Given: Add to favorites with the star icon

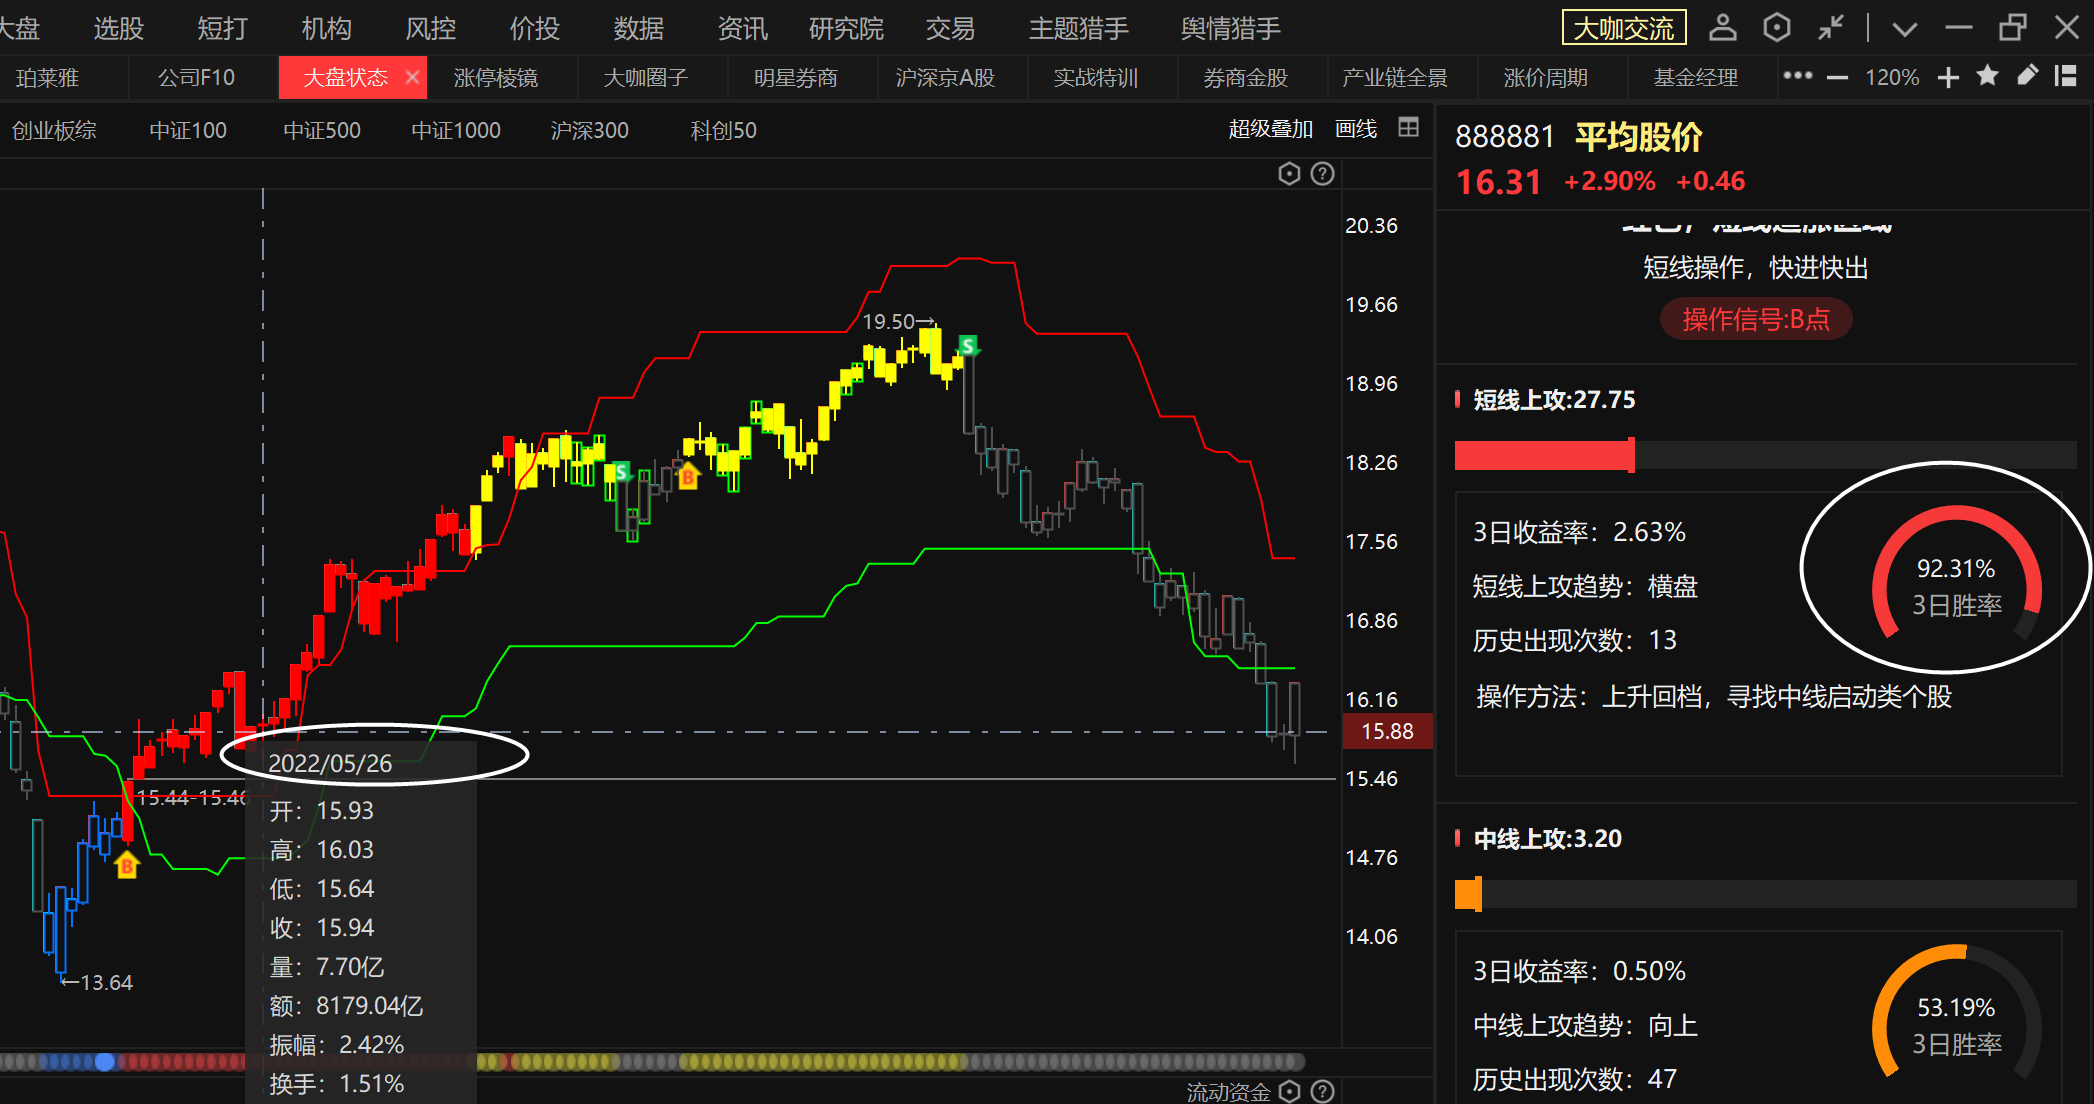Looking at the screenshot, I should point(1987,76).
